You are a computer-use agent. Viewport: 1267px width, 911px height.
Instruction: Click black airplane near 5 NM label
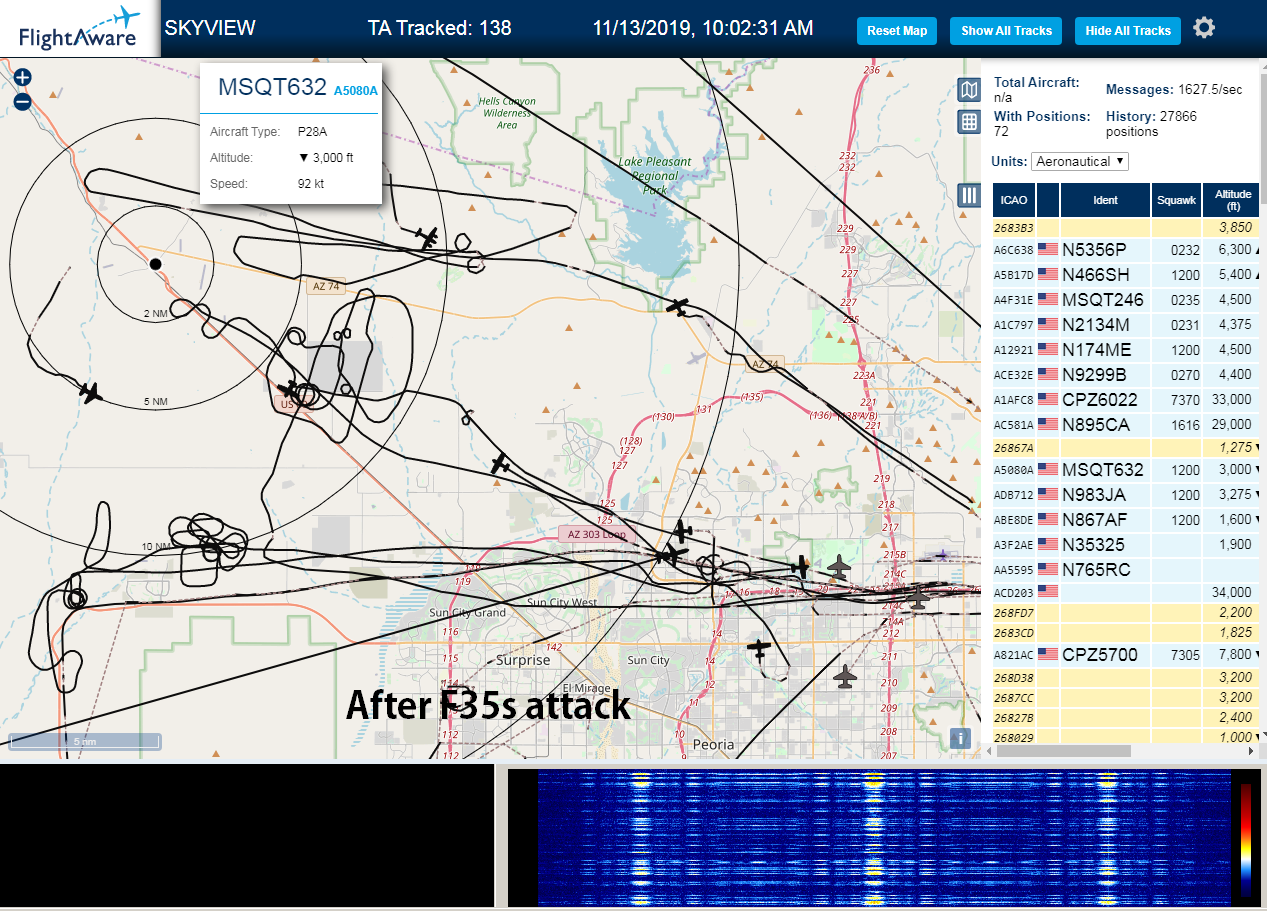(91, 392)
